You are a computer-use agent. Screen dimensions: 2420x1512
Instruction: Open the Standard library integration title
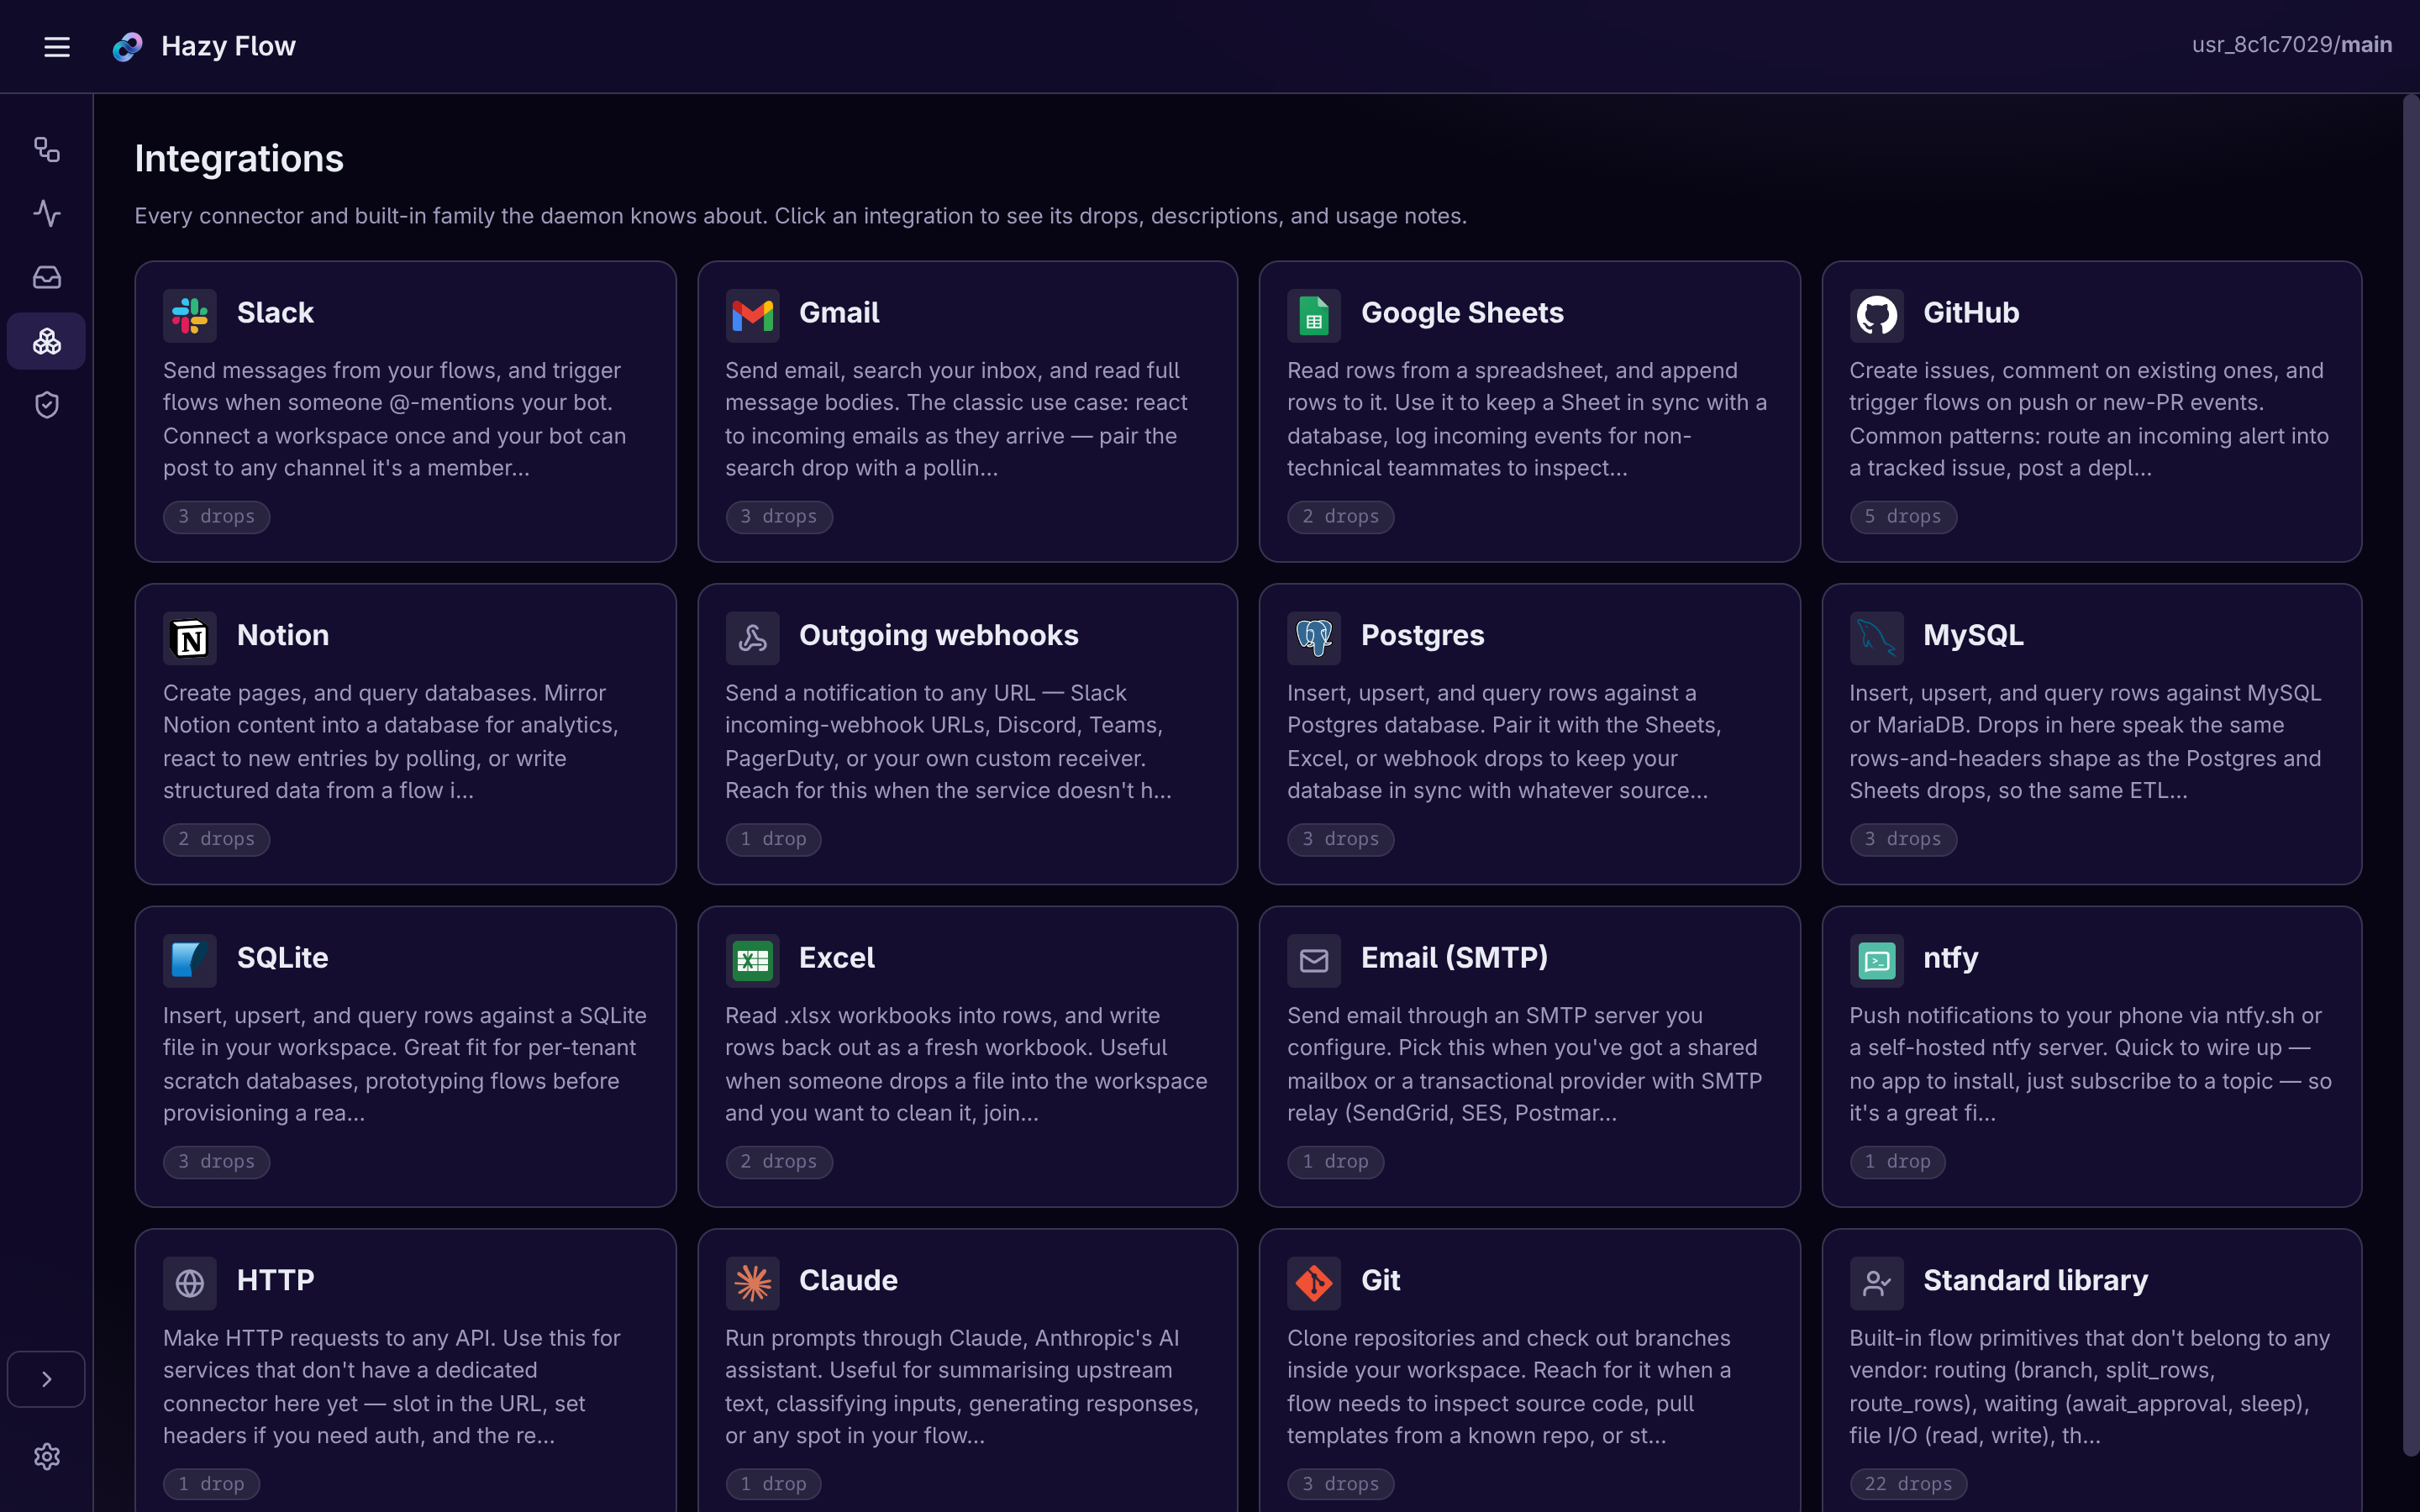coord(2035,1280)
